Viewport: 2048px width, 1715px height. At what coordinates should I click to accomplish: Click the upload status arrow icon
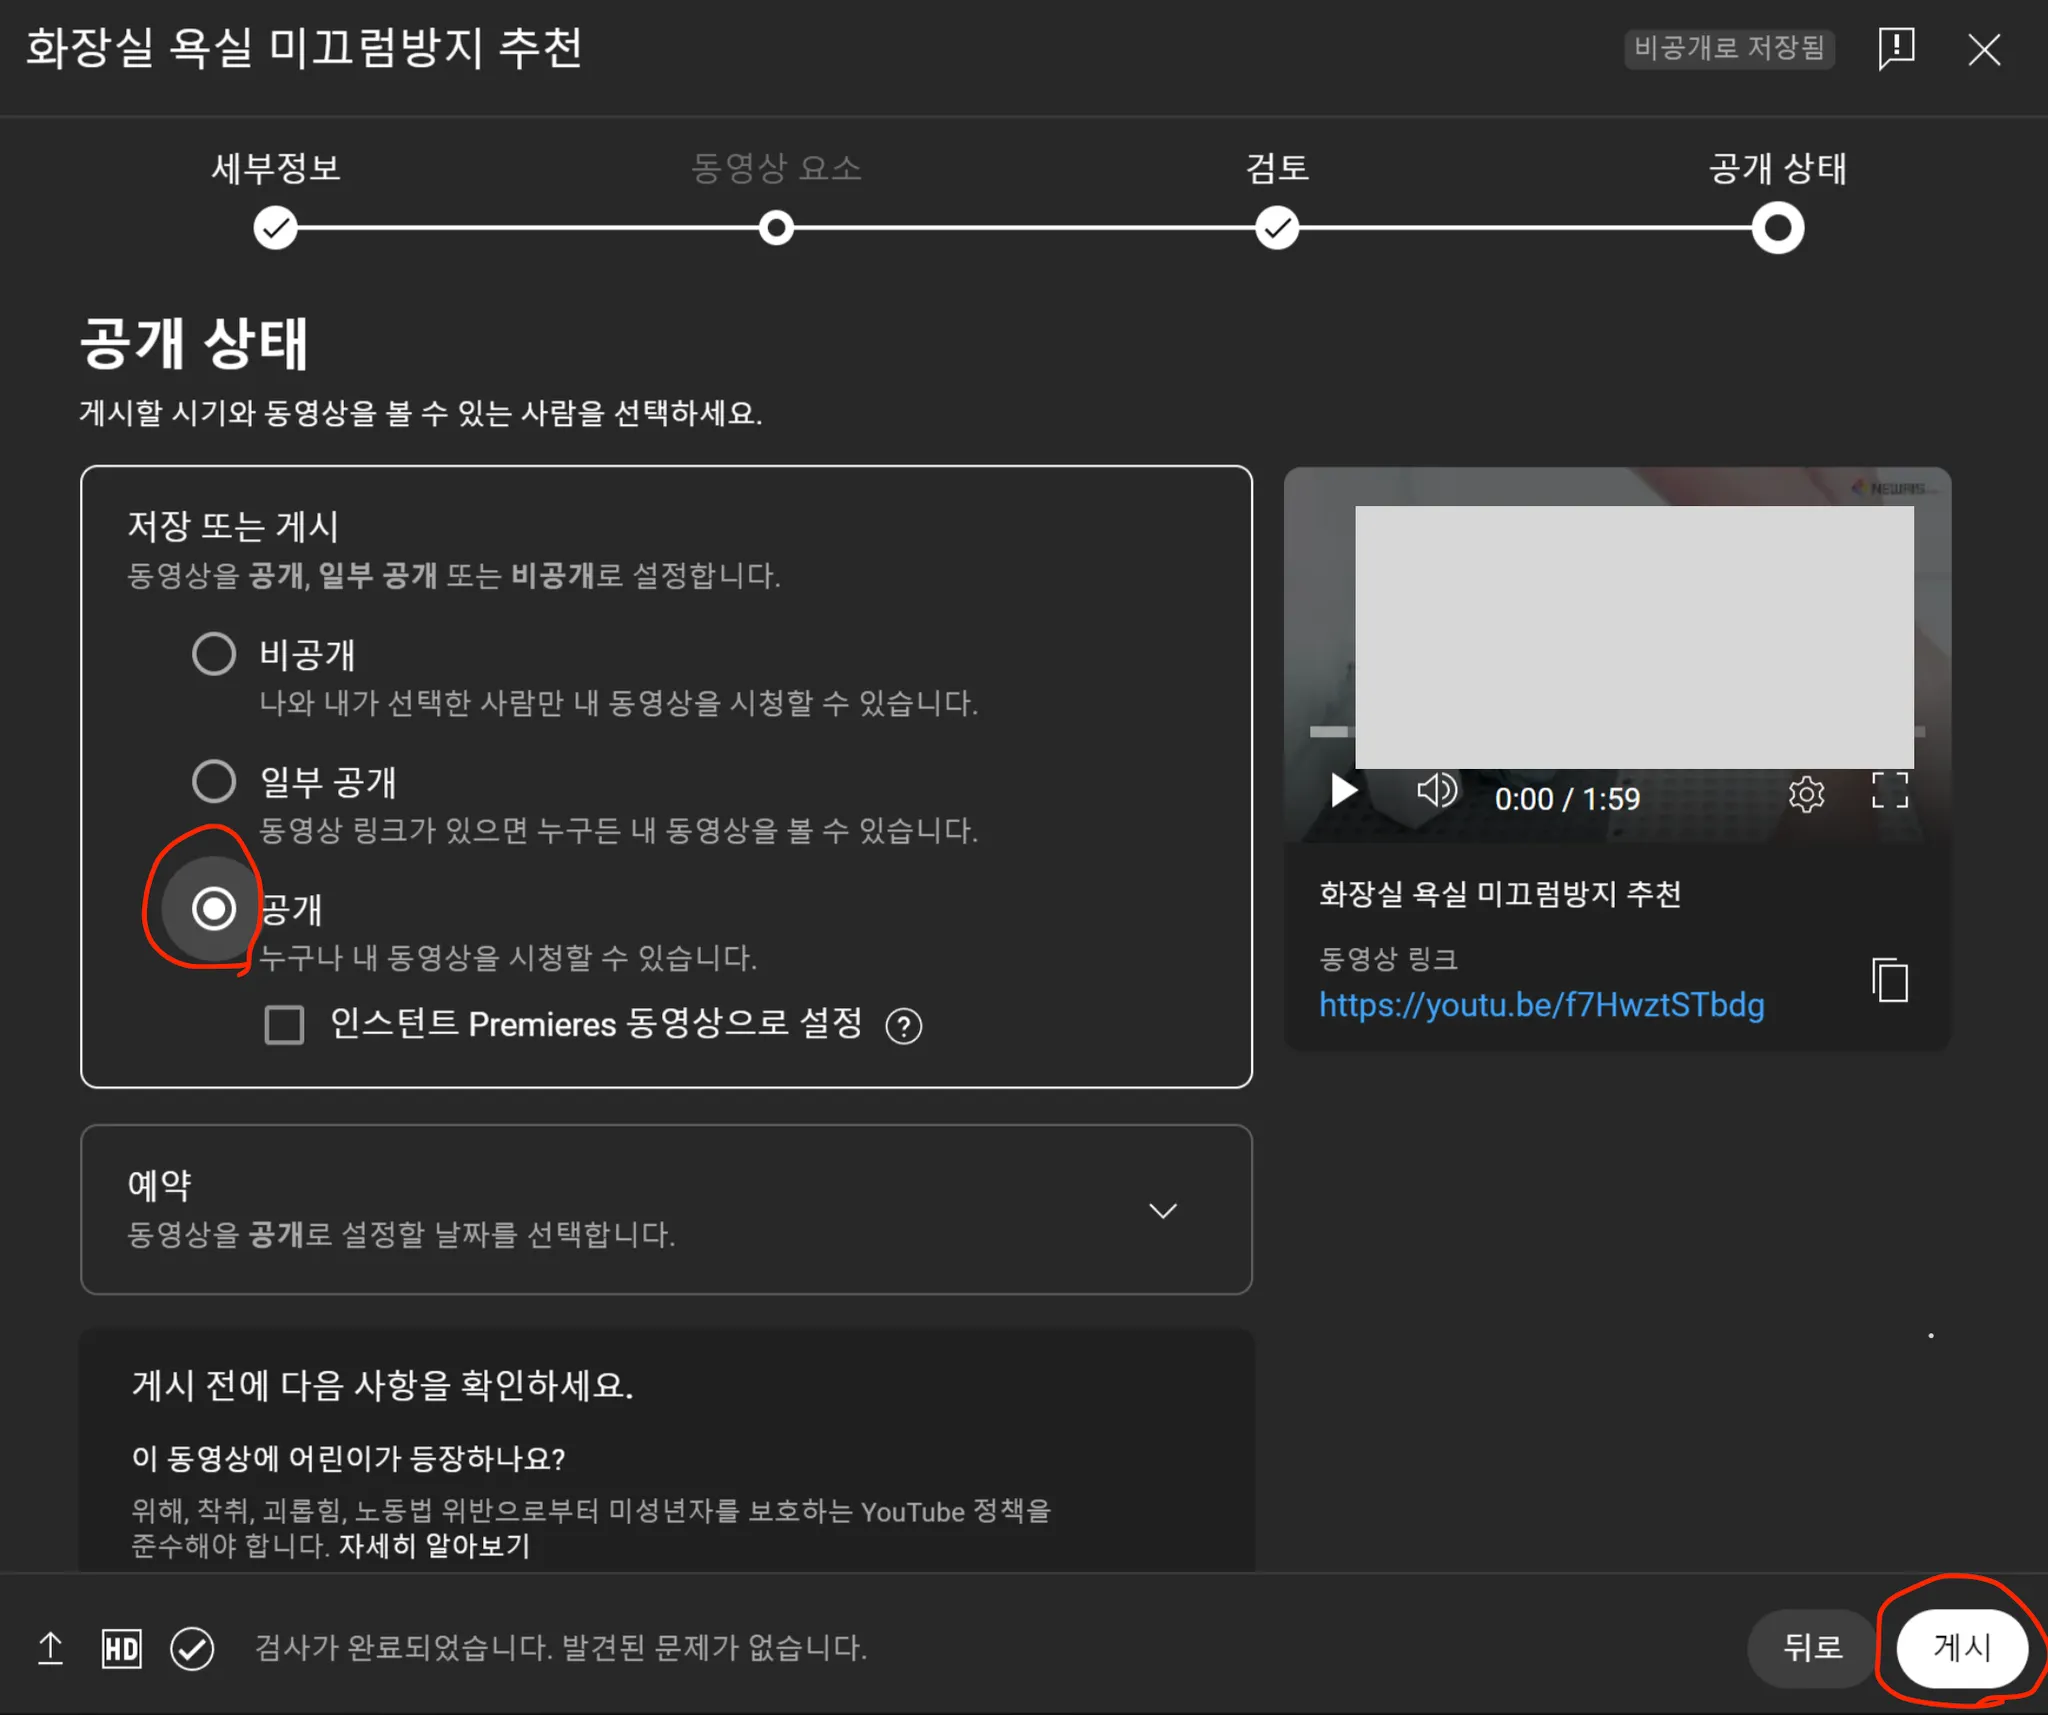tap(50, 1647)
